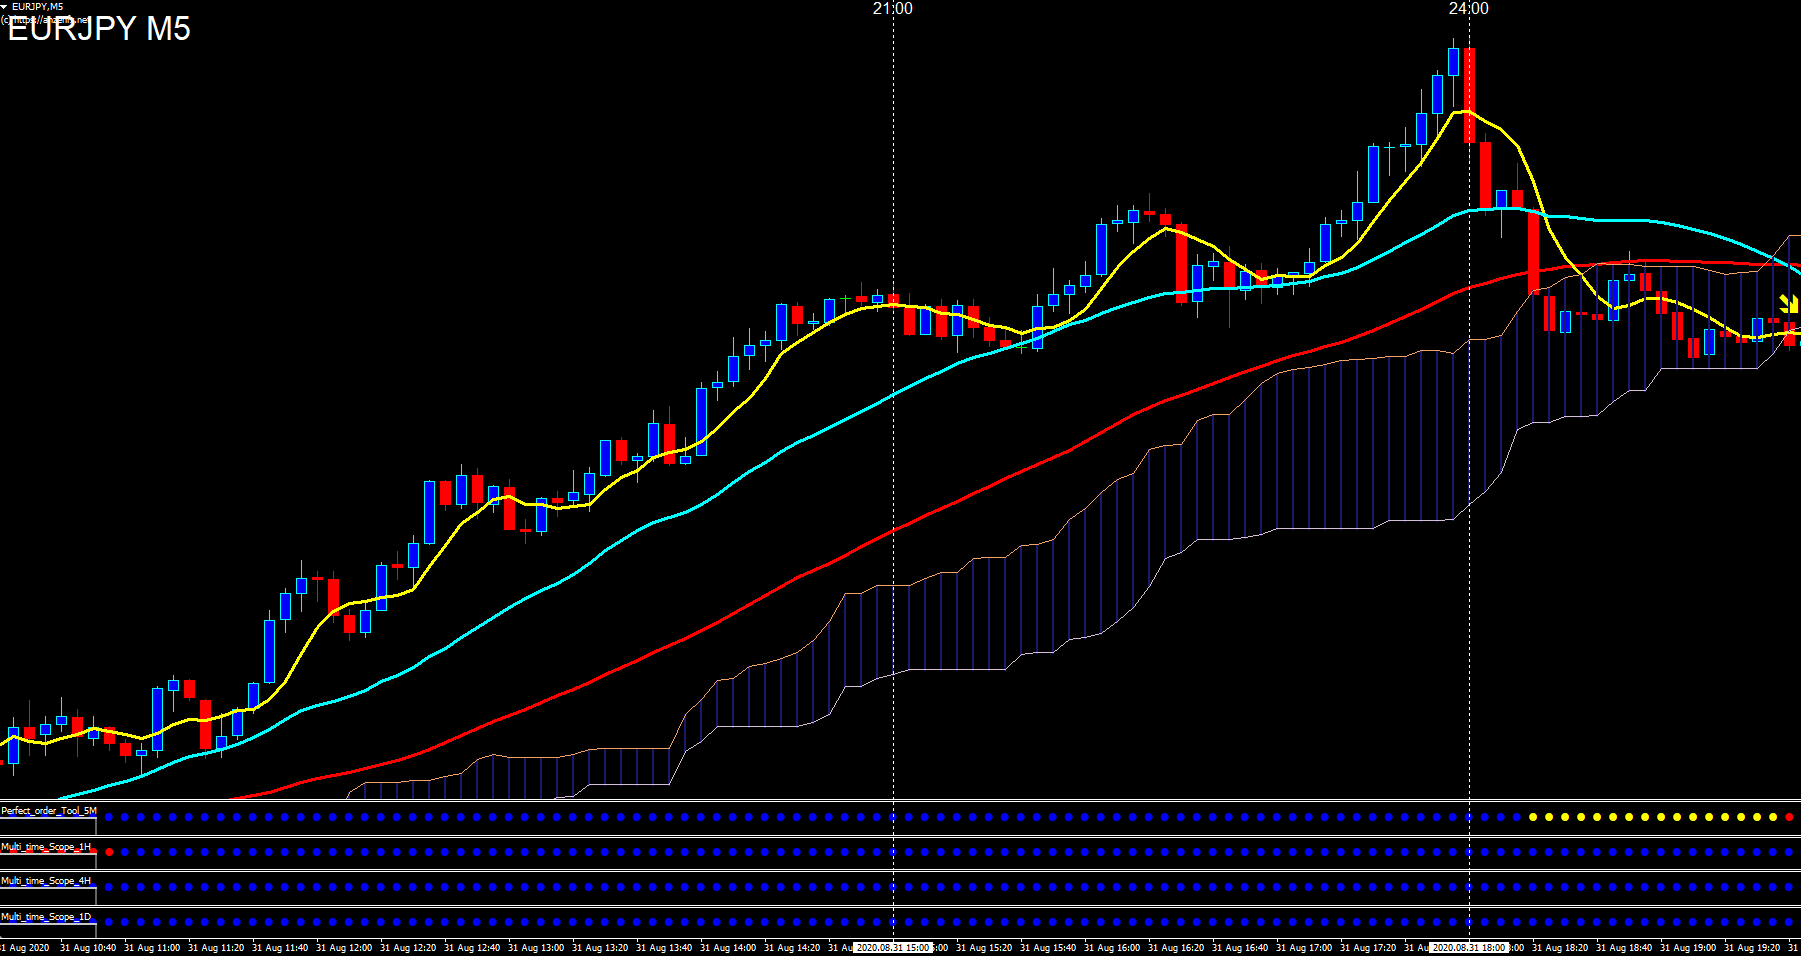The height and width of the screenshot is (956, 1801).
Task: Click the 31 Aug 11:40 time label
Action: tap(280, 948)
